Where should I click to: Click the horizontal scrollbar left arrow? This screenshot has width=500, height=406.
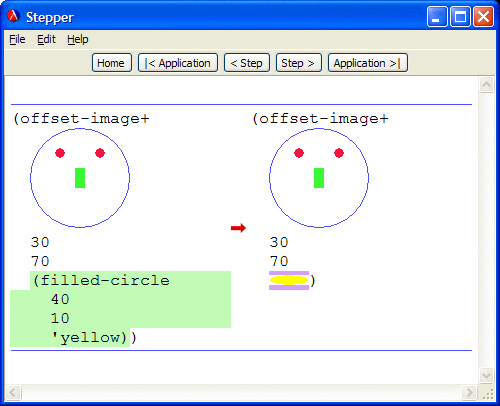[13, 392]
